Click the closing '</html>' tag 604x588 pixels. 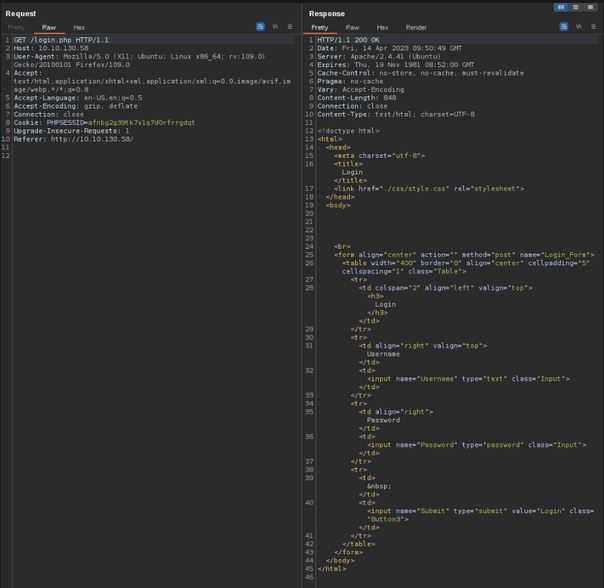click(x=332, y=569)
